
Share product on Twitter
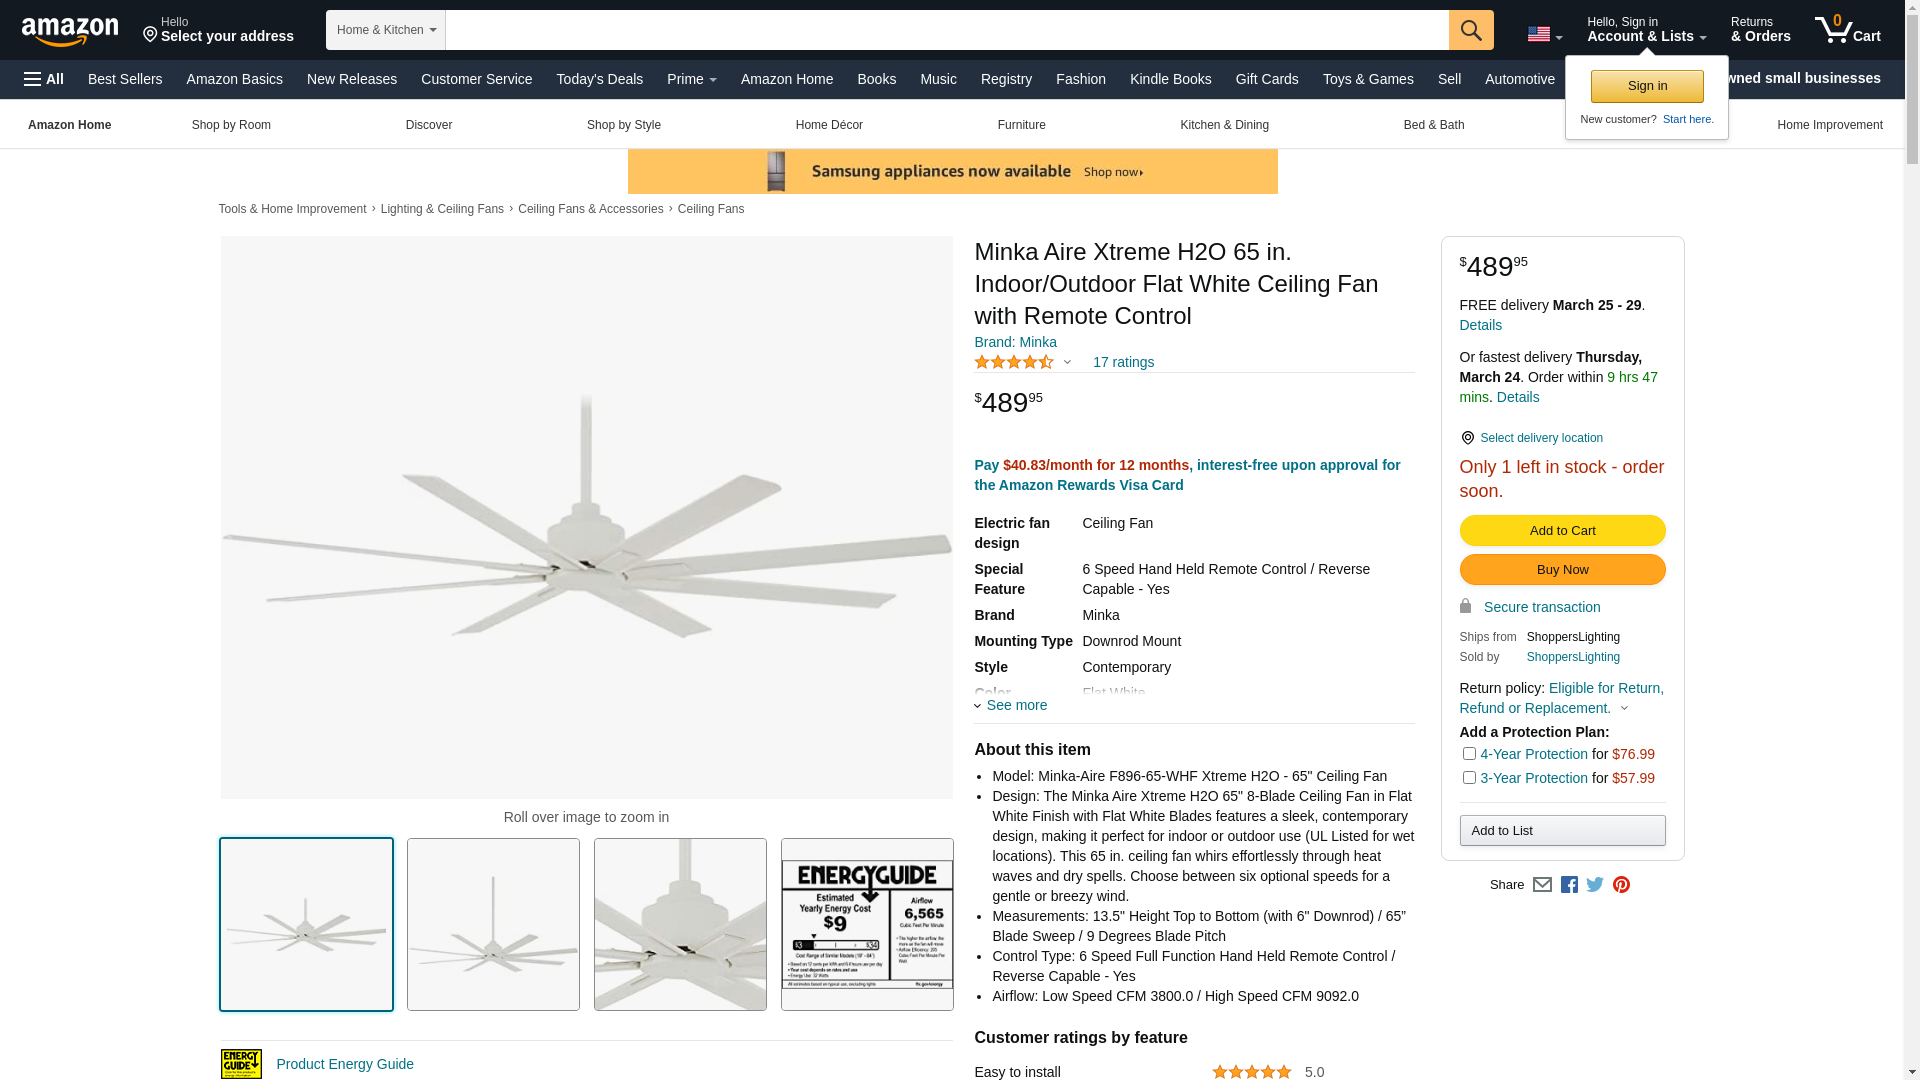1595,885
